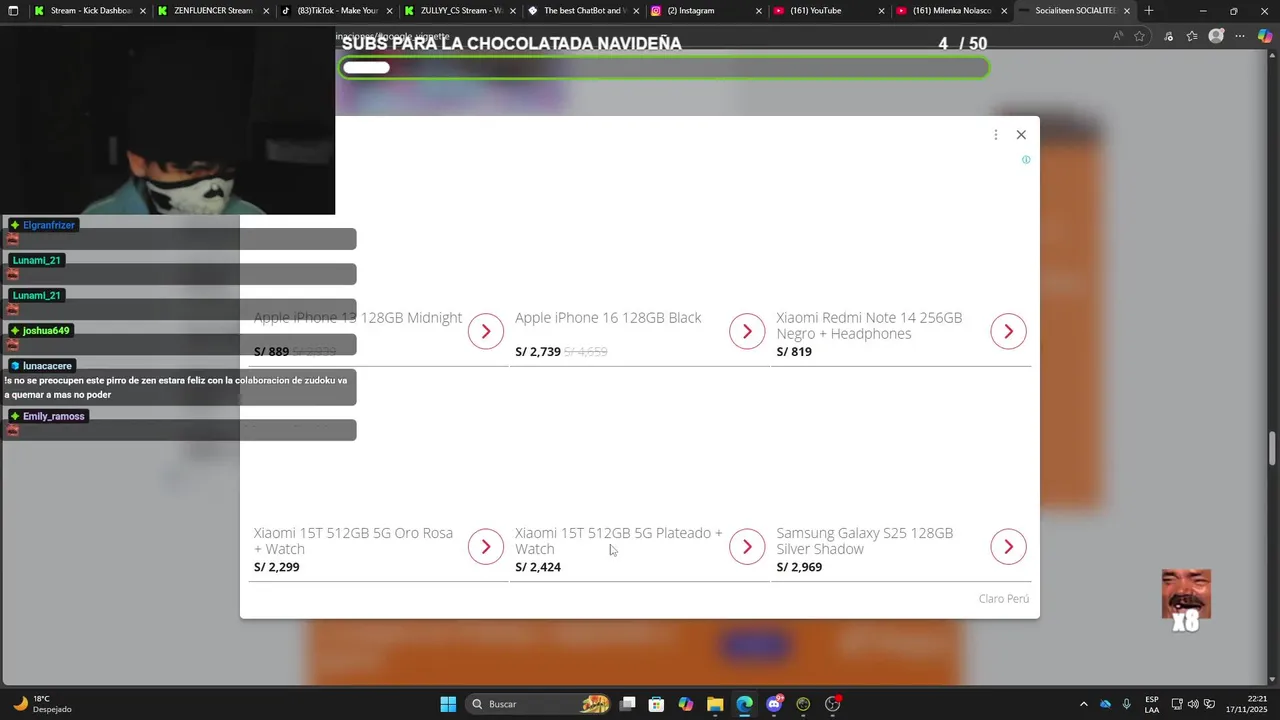Open arrow for Apple iPhone 13 128GB Midnight
The image size is (1280, 720).
(x=486, y=331)
